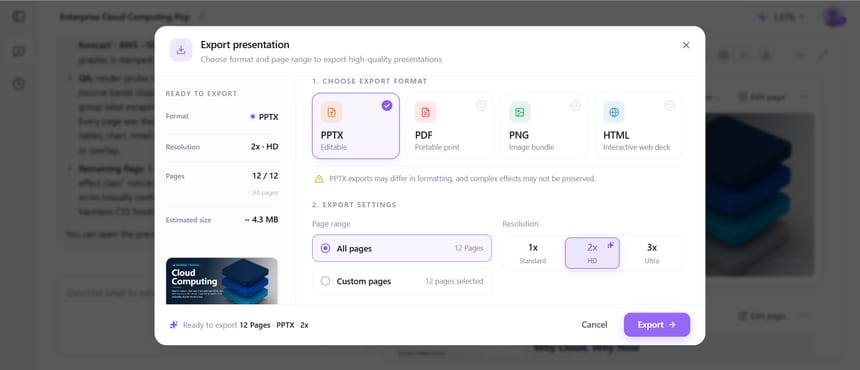Select the PNG image bundle format

544,126
